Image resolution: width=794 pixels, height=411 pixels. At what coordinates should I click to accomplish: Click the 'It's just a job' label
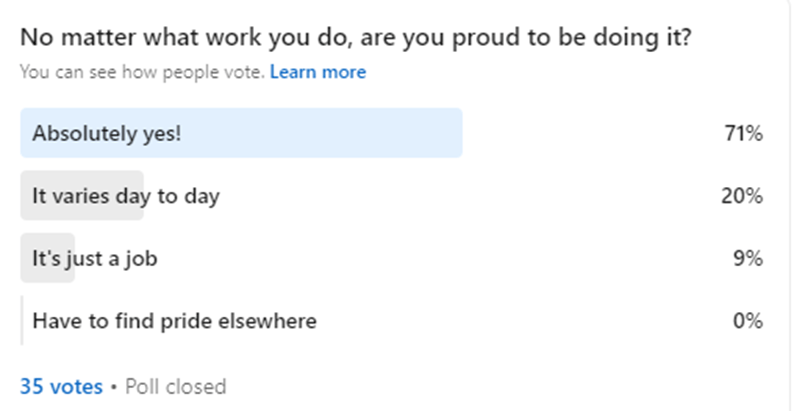tap(95, 259)
